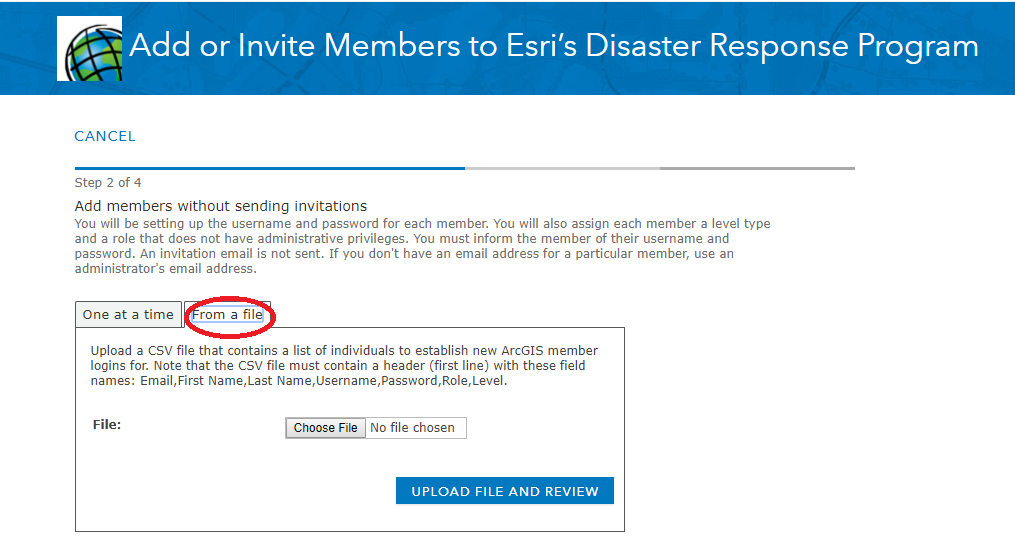Click the 'File:' label
This screenshot has width=1015, height=546.
(107, 425)
